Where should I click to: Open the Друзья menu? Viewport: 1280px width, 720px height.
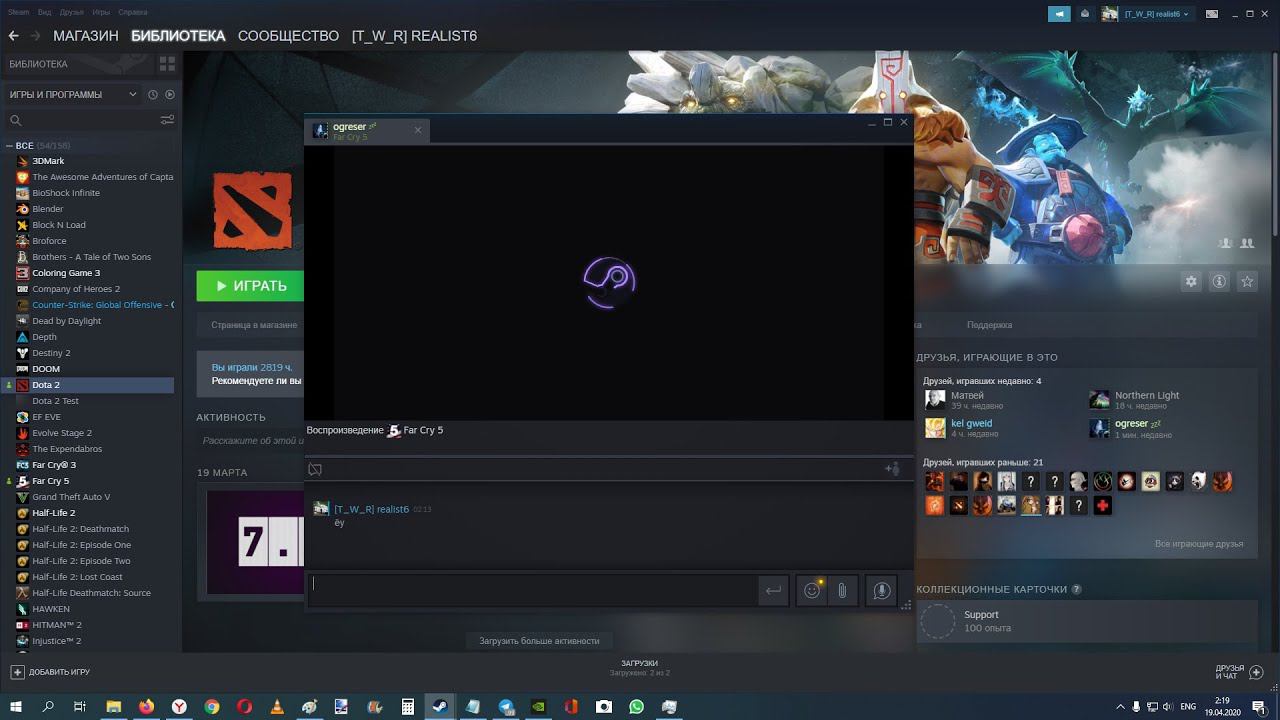click(x=72, y=12)
